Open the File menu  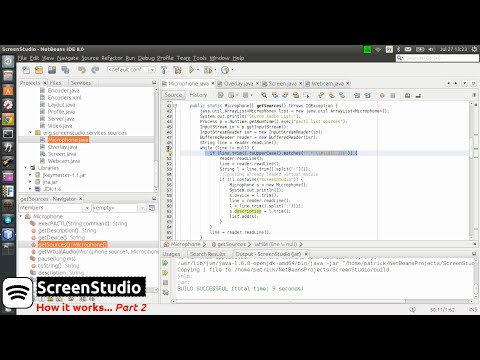point(22,58)
